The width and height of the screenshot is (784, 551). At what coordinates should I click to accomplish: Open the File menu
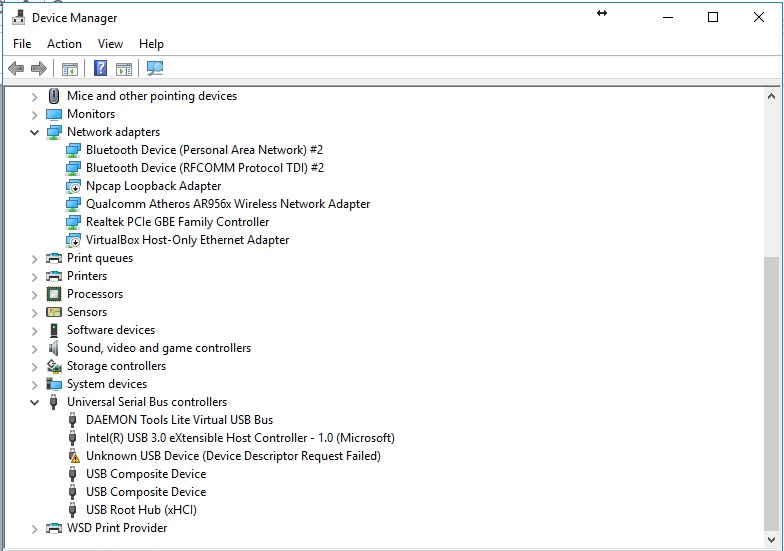[x=22, y=44]
